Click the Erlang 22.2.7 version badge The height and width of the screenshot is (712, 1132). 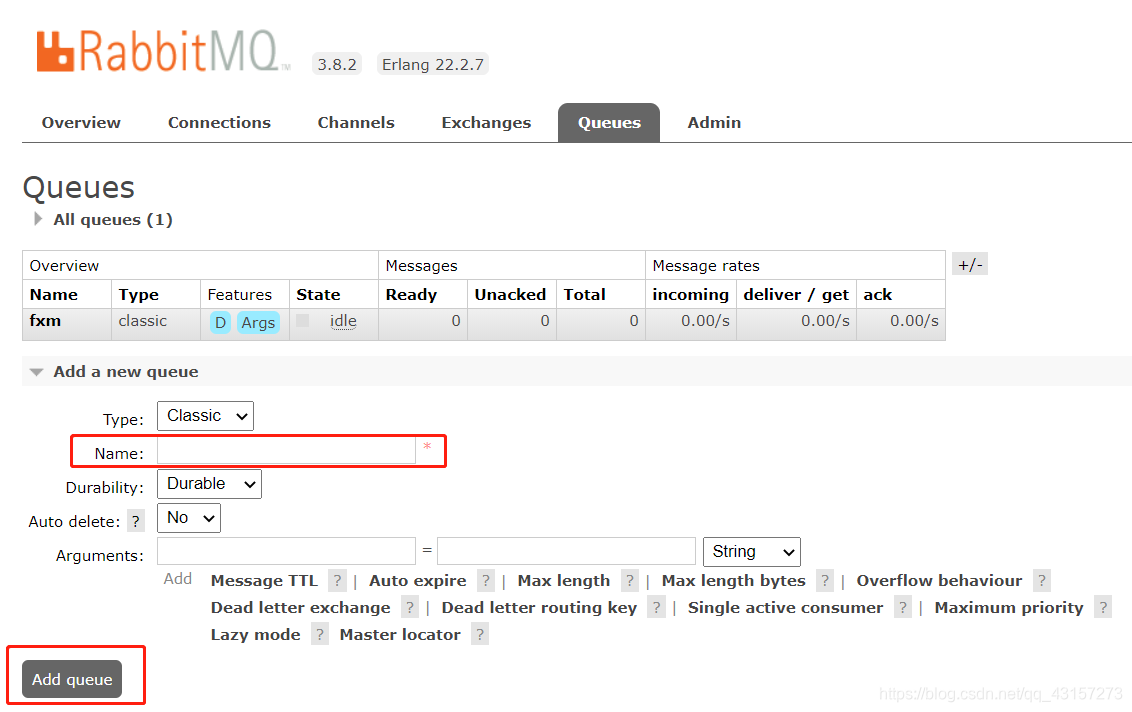(x=432, y=64)
